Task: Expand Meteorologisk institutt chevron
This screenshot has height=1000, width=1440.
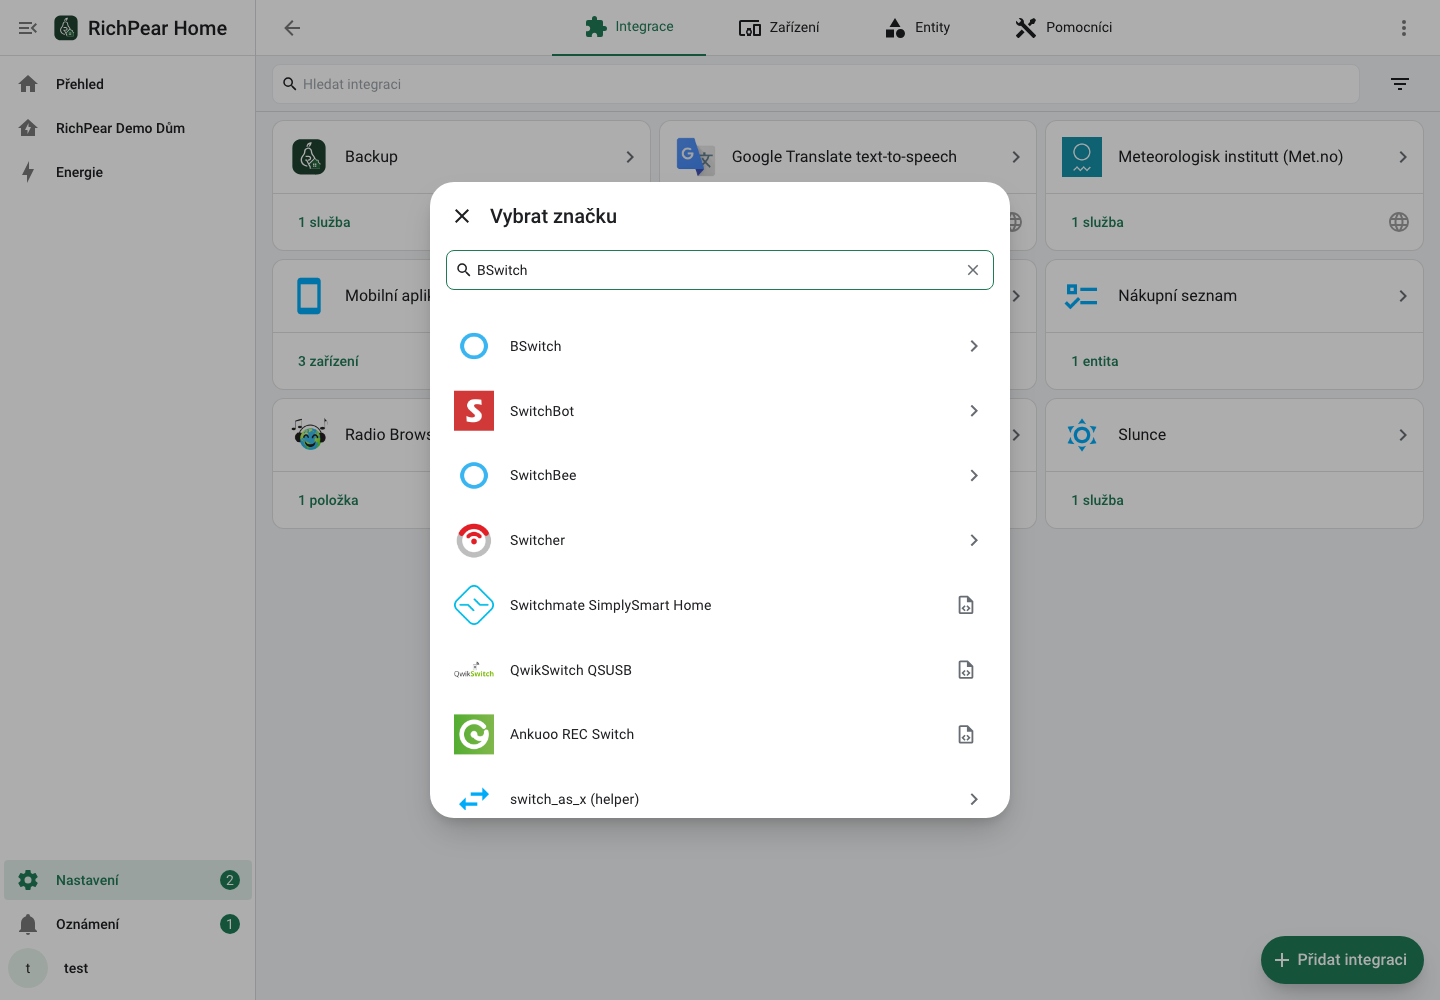Action: [1403, 157]
